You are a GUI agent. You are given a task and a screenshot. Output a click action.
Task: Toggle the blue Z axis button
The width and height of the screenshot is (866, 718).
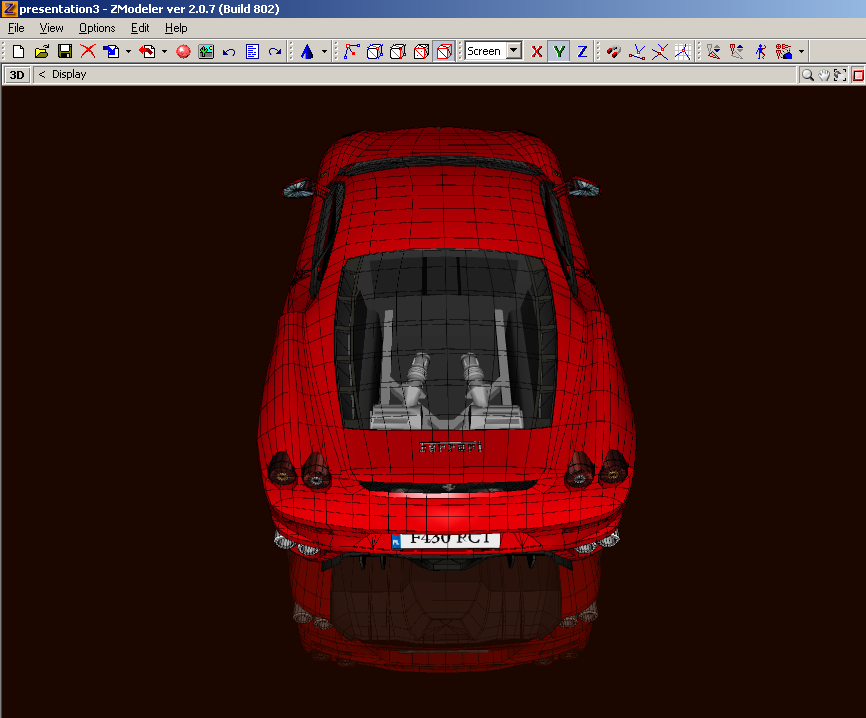[x=582, y=51]
